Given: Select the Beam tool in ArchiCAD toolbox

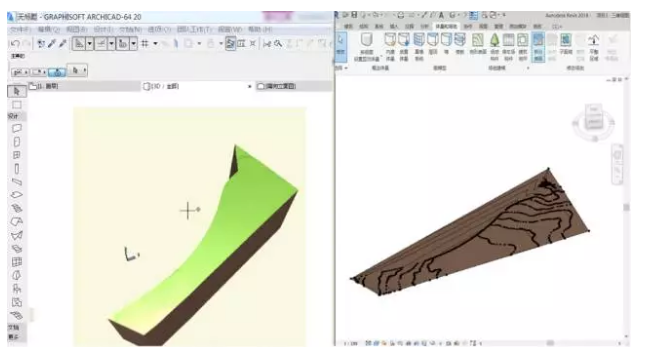Looking at the screenshot, I should click(x=16, y=182).
